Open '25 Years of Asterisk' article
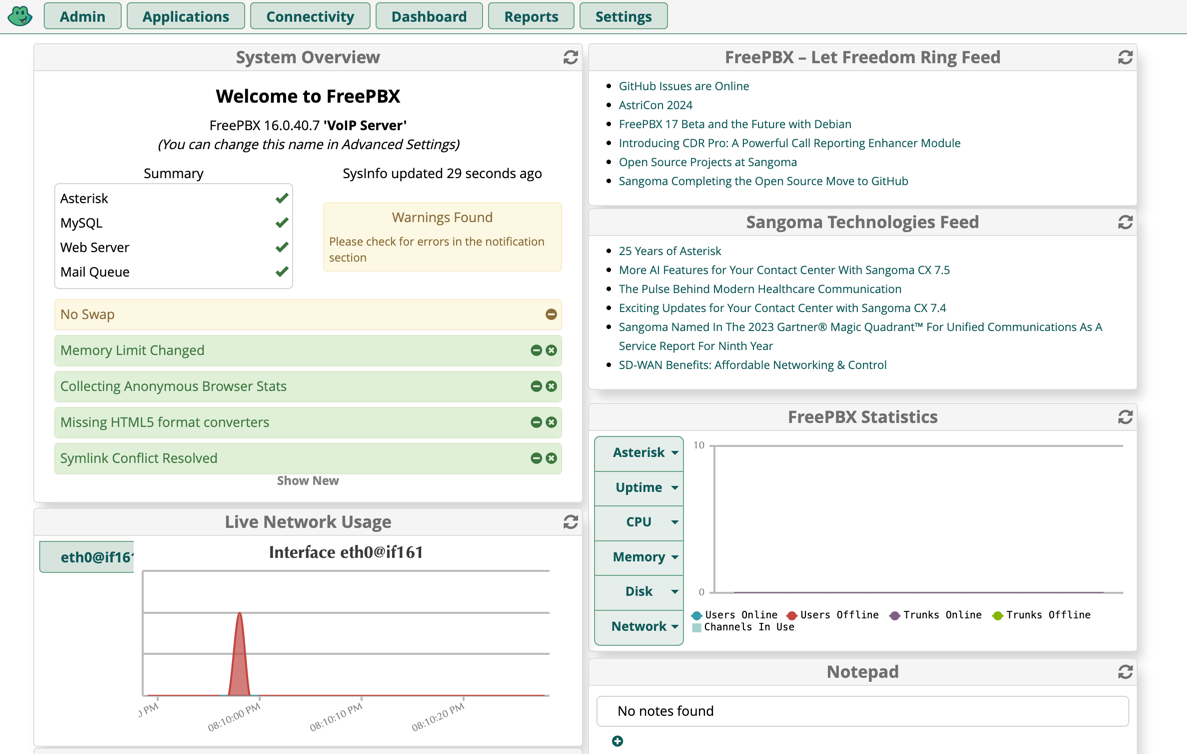Screen dimensions: 1187x754 click(x=670, y=251)
